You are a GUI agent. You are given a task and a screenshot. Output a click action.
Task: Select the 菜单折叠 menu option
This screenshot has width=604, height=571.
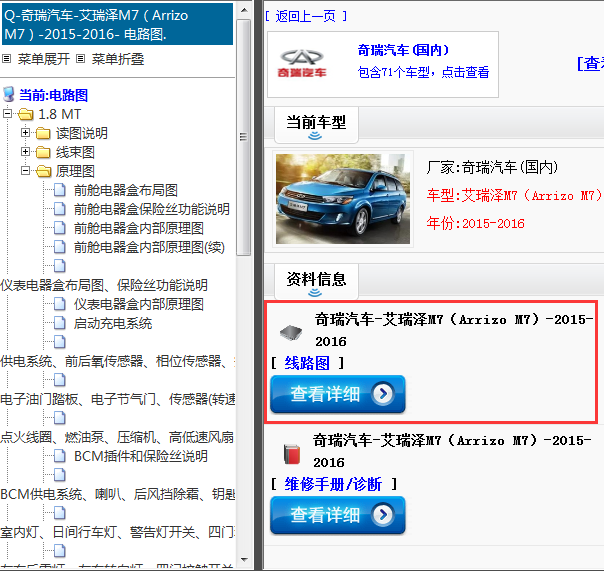pos(117,59)
